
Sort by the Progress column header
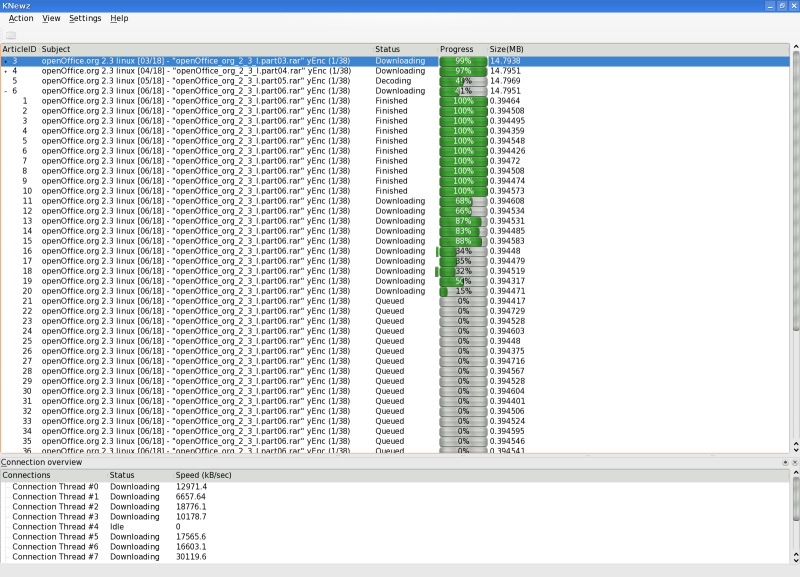[x=463, y=49]
